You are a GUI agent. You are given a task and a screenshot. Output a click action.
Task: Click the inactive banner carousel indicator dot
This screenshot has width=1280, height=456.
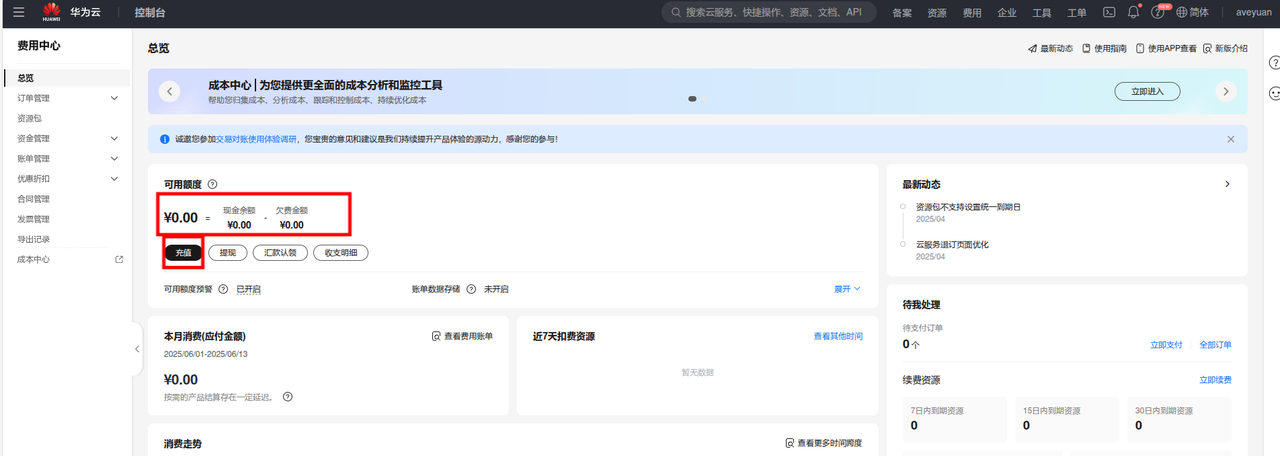click(x=703, y=99)
